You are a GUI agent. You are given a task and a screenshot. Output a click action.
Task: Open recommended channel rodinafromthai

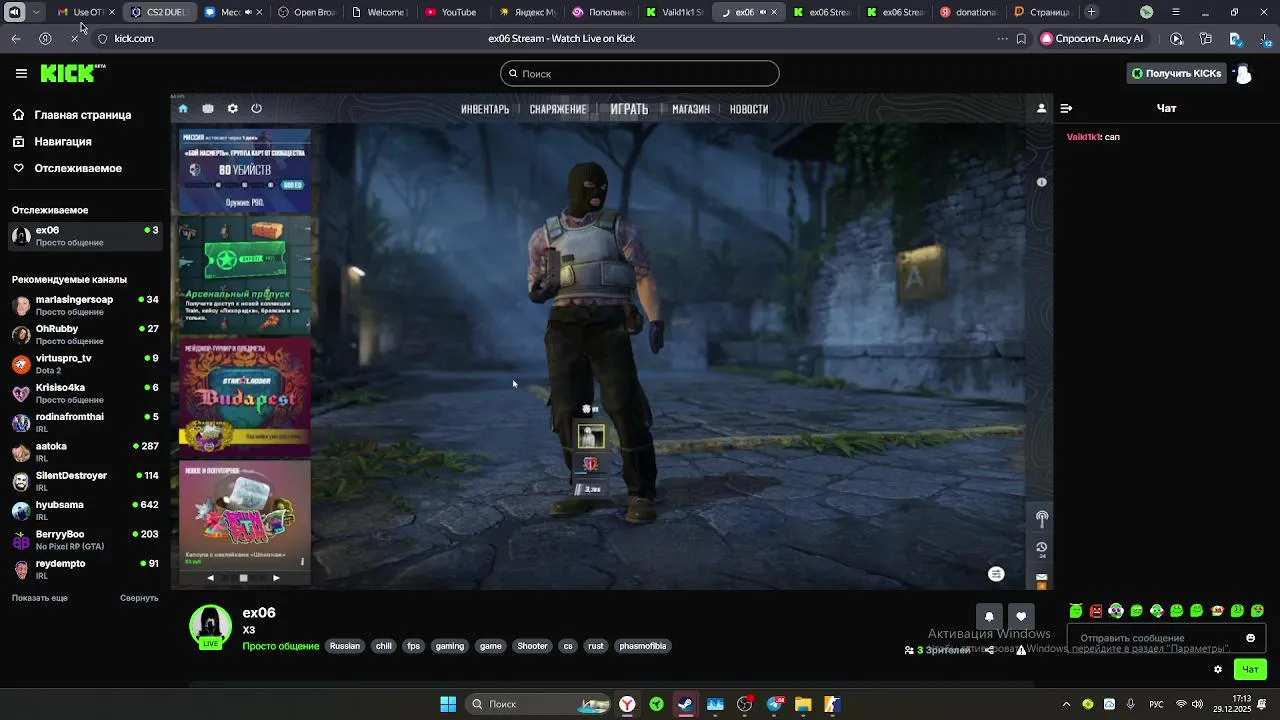pos(85,422)
